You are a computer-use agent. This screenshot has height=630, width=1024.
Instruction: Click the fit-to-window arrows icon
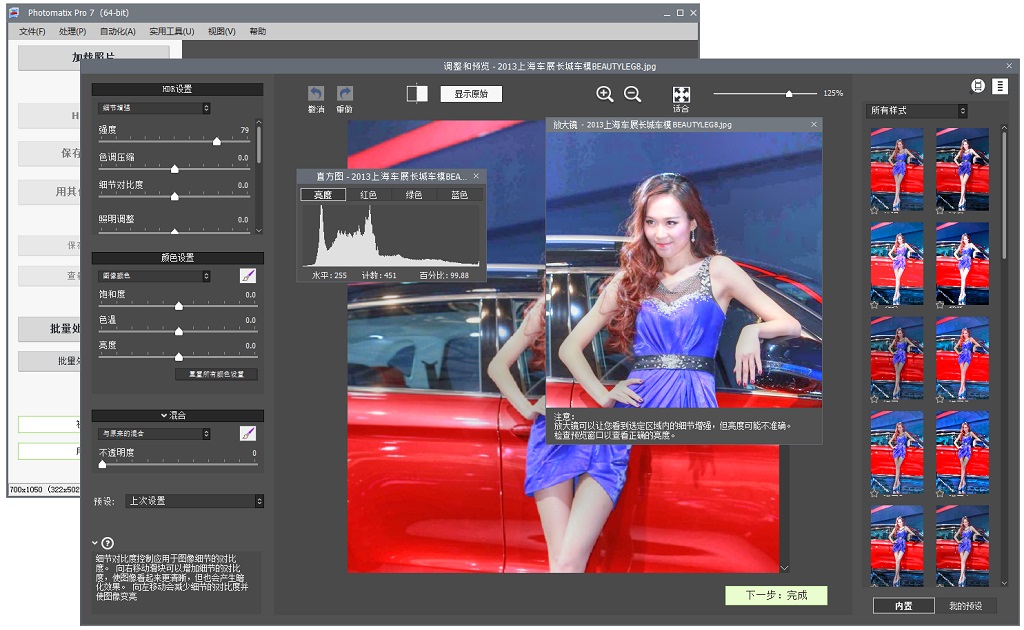tap(681, 95)
